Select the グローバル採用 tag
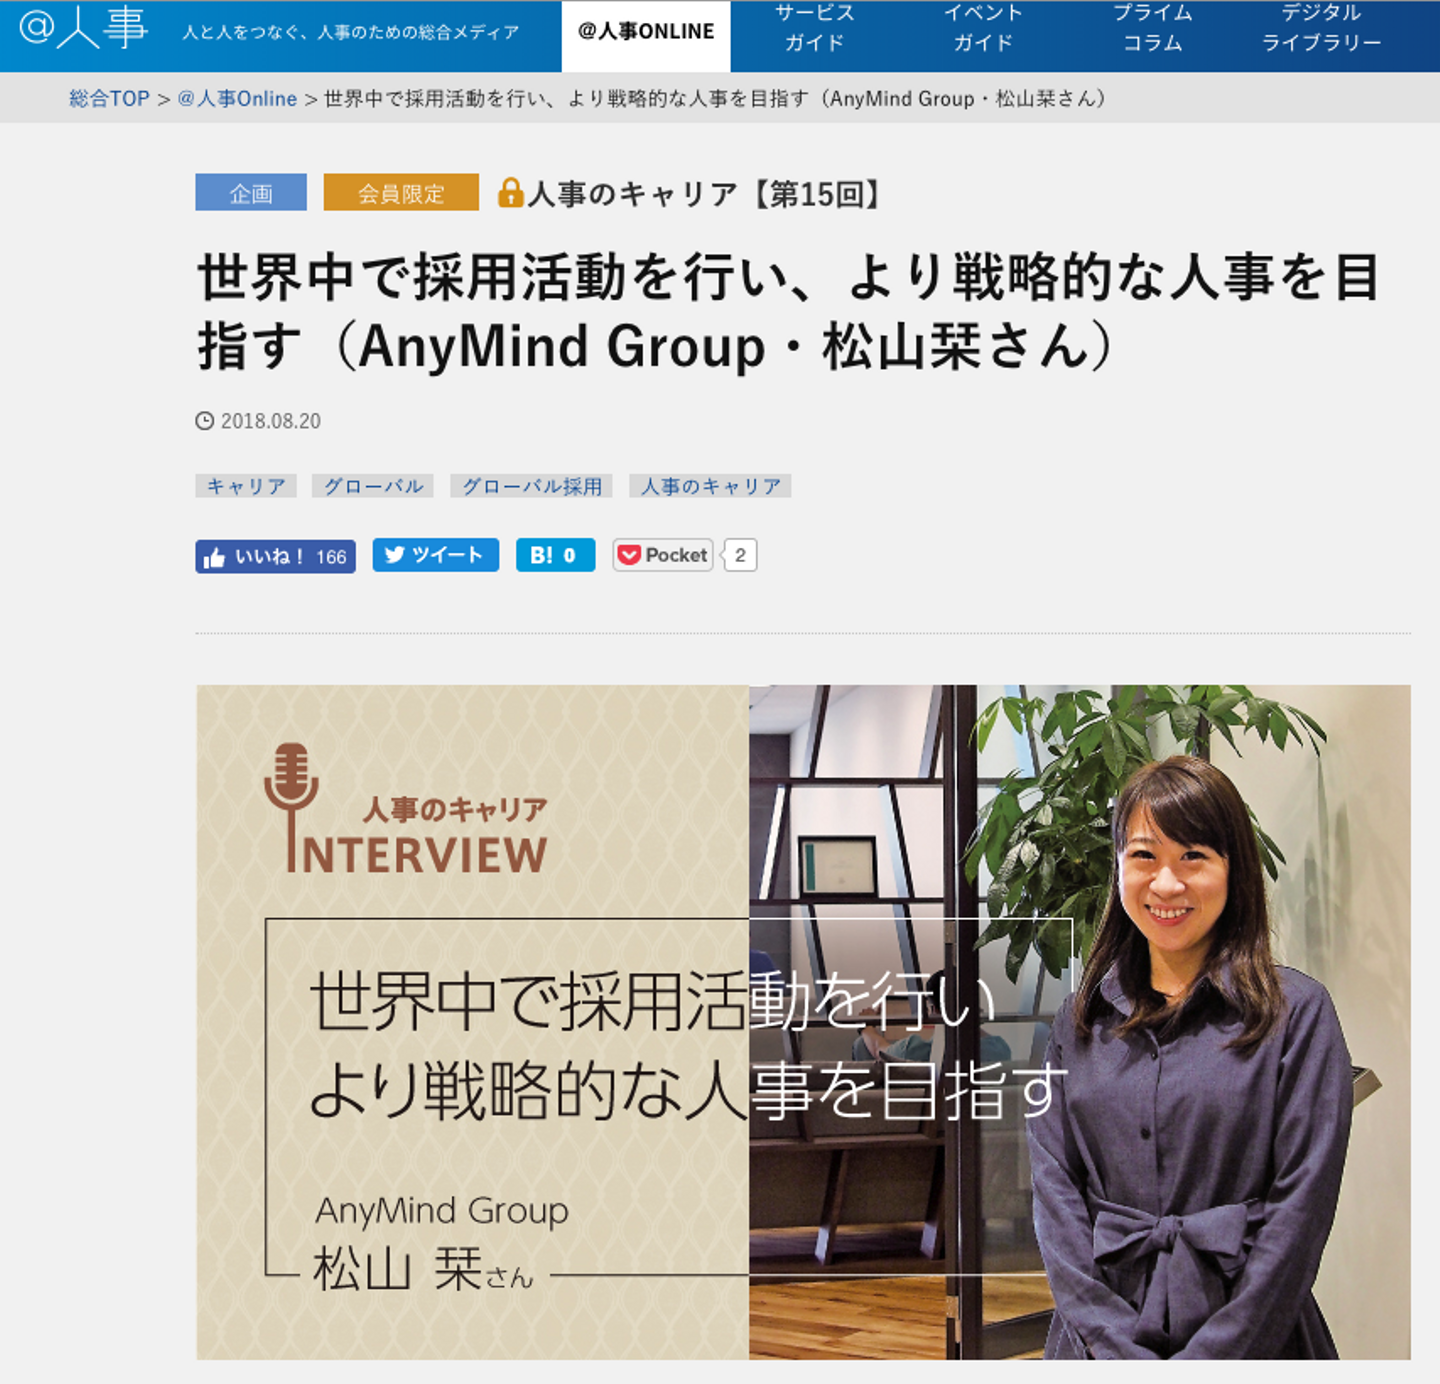The width and height of the screenshot is (1440, 1384). coord(532,486)
